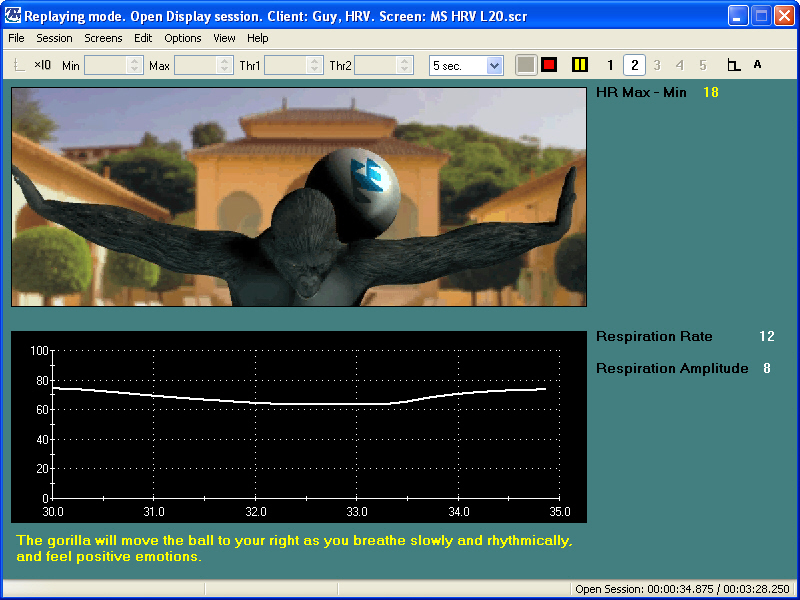Click the application icon in title bar

(13, 16)
